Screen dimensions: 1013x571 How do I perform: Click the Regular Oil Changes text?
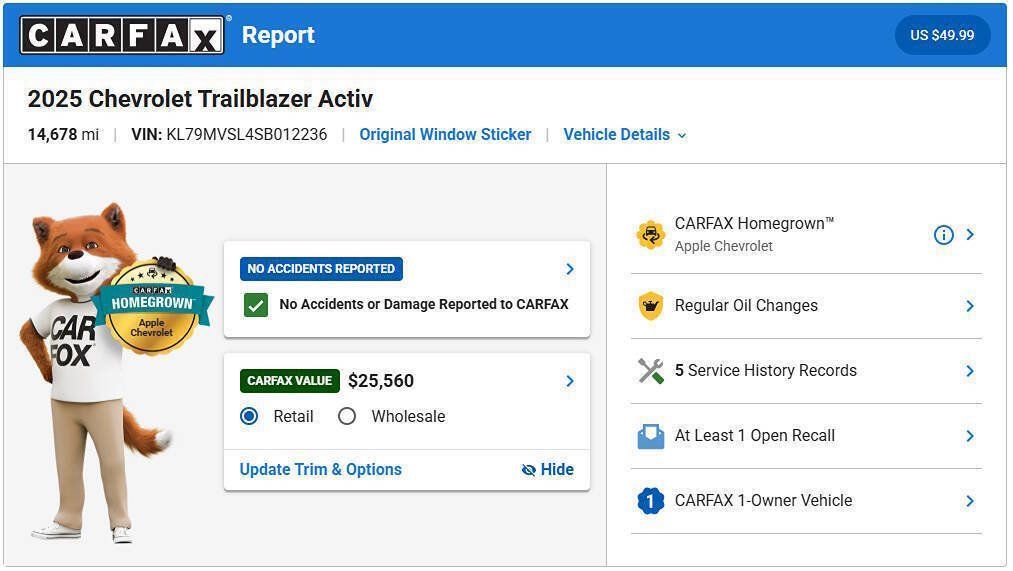tap(746, 306)
